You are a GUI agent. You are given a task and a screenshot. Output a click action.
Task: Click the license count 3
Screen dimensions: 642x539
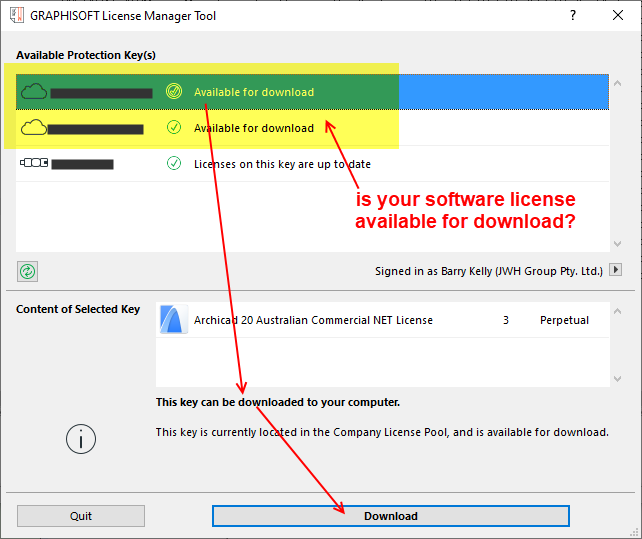coord(506,320)
